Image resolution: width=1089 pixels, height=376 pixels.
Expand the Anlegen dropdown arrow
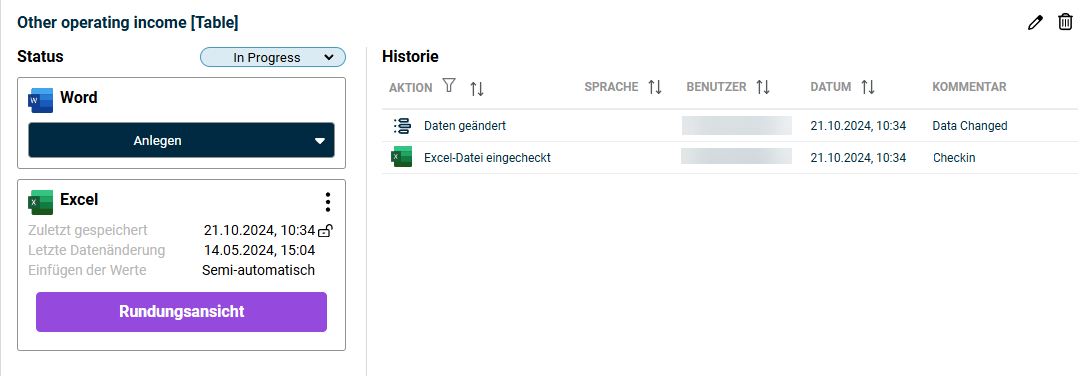point(319,141)
